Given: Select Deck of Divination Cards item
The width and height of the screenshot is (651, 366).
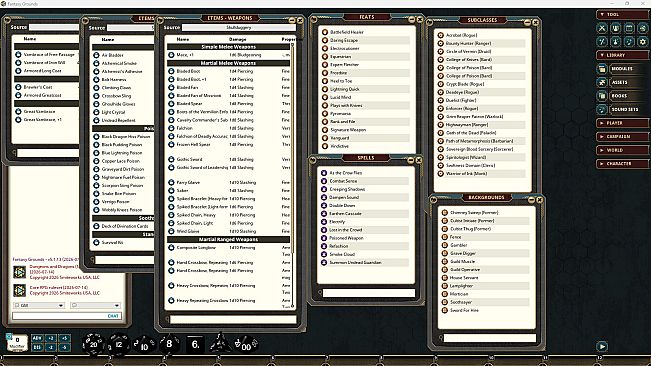Looking at the screenshot, I should click(125, 226).
